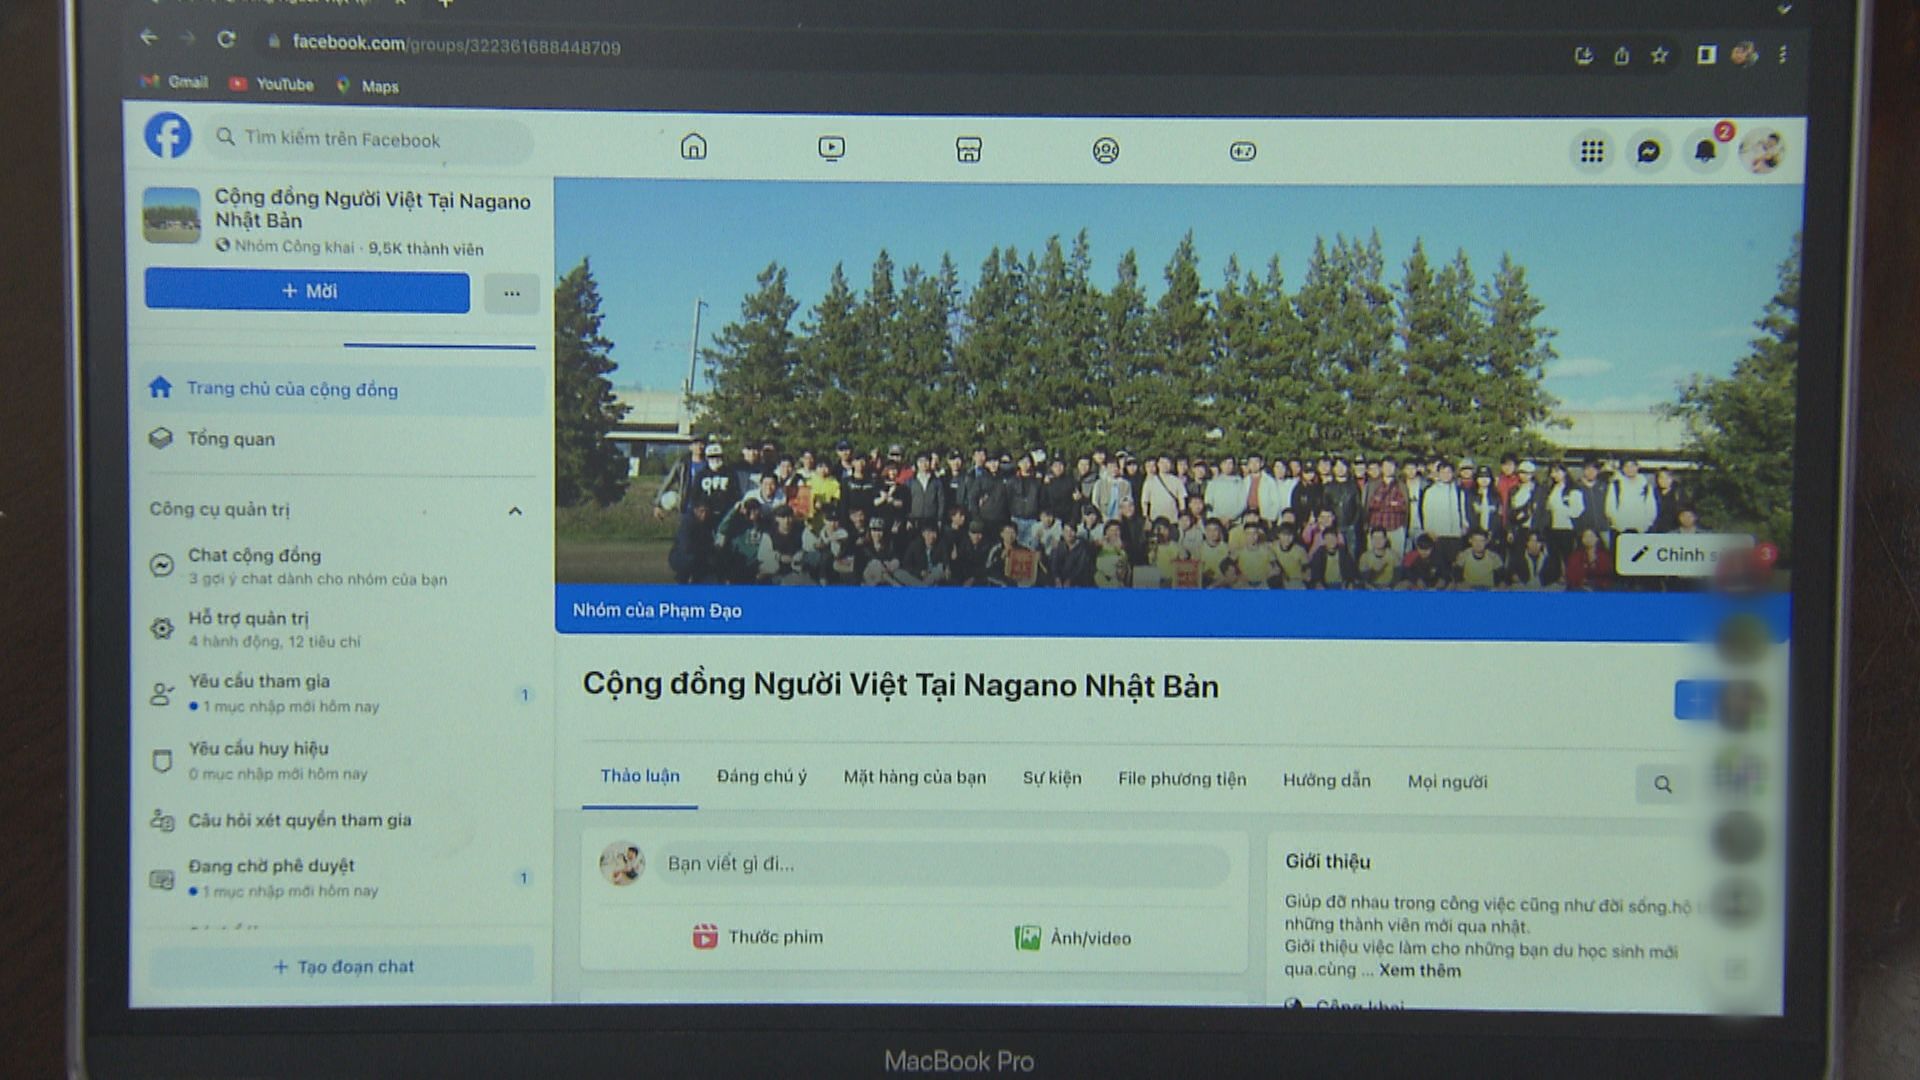Image resolution: width=1920 pixels, height=1080 pixels.
Task: Open Yêu cầu huy hiệu
Action: (340, 760)
